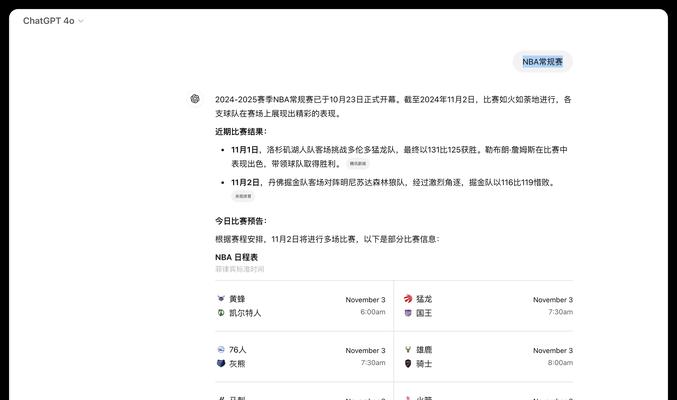This screenshot has height=400, width=677.
Task: Click the 雄鹿 Bucks team logo
Action: point(408,349)
